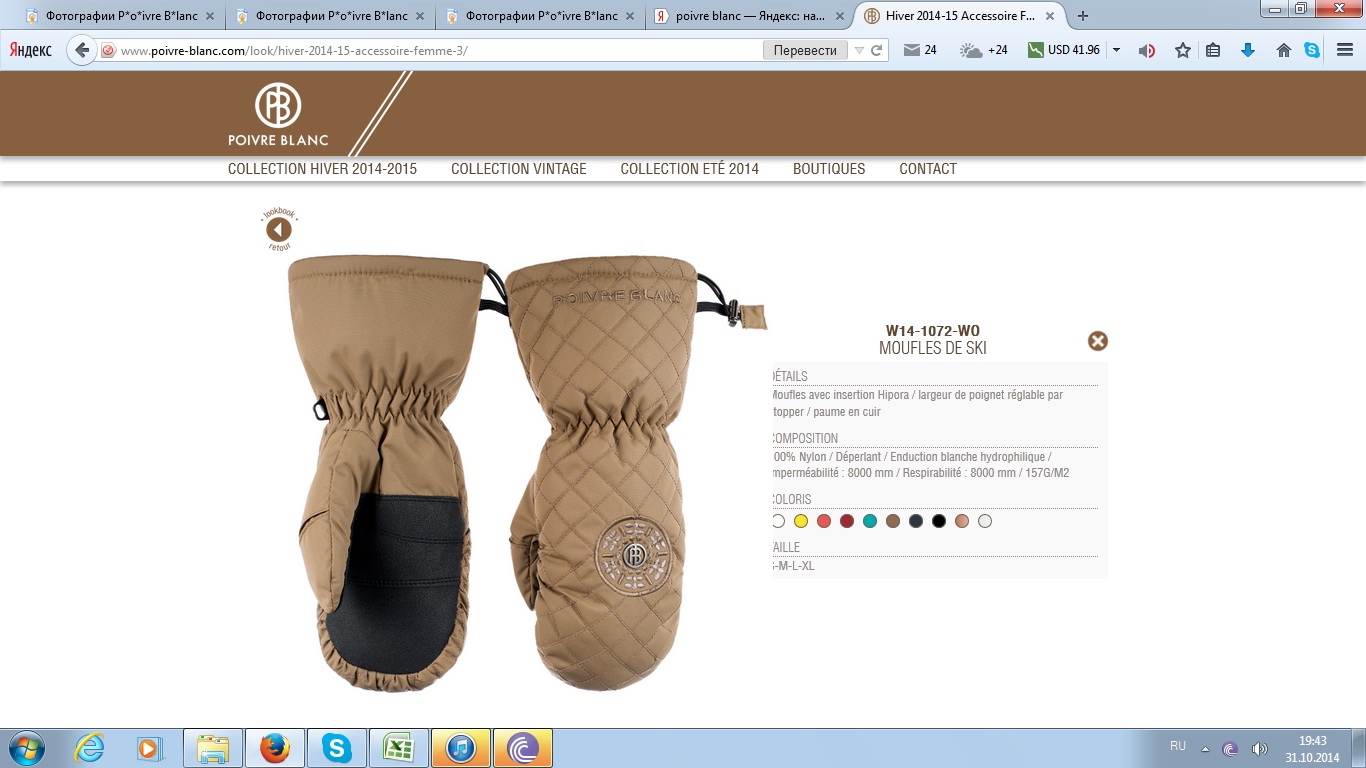
Task: Choose the dark navy colour swatch
Action: 916,521
